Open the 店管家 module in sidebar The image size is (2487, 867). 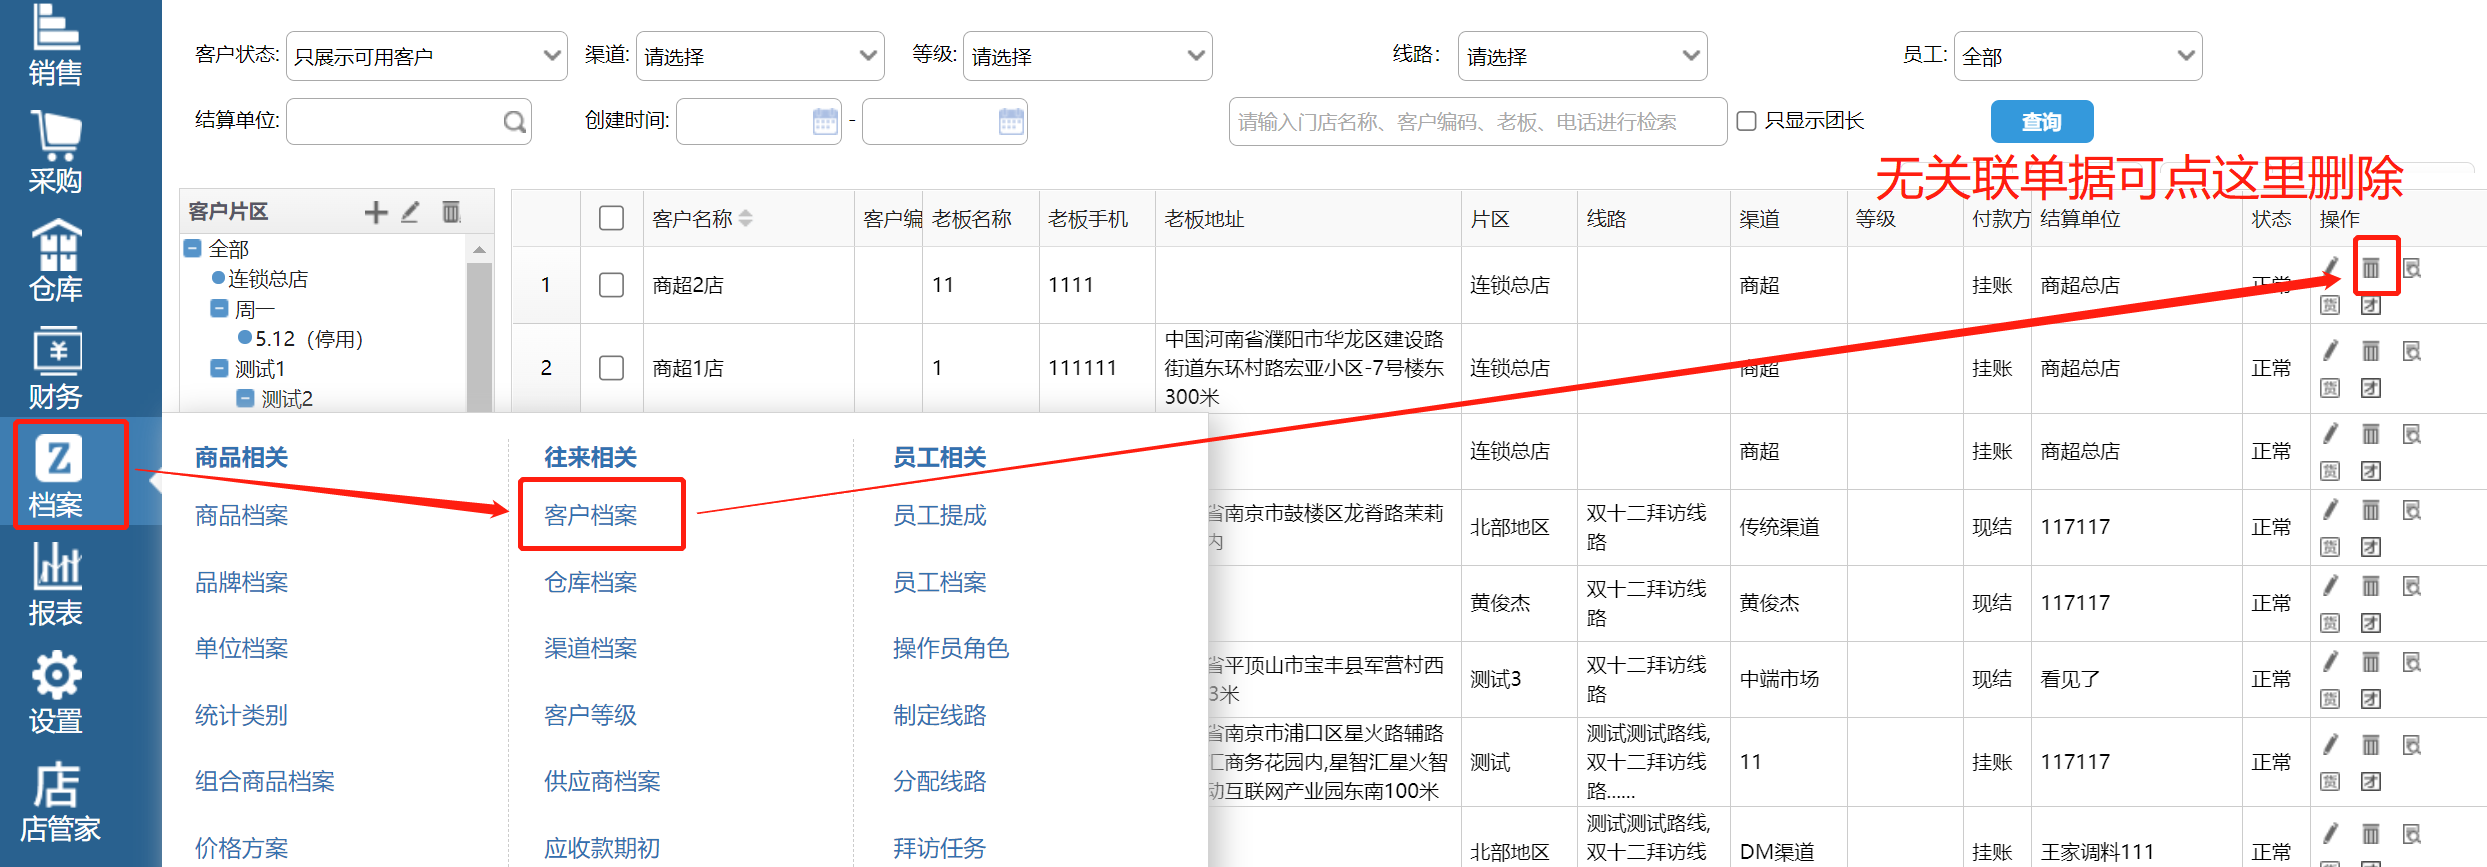coord(60,802)
